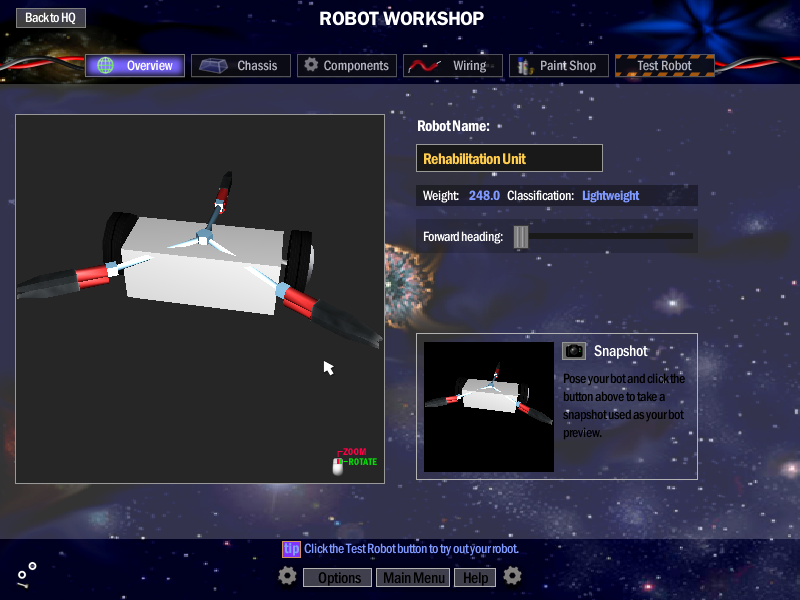The height and width of the screenshot is (600, 800).
Task: Click the Lightweight classification text
Action: click(x=610, y=195)
